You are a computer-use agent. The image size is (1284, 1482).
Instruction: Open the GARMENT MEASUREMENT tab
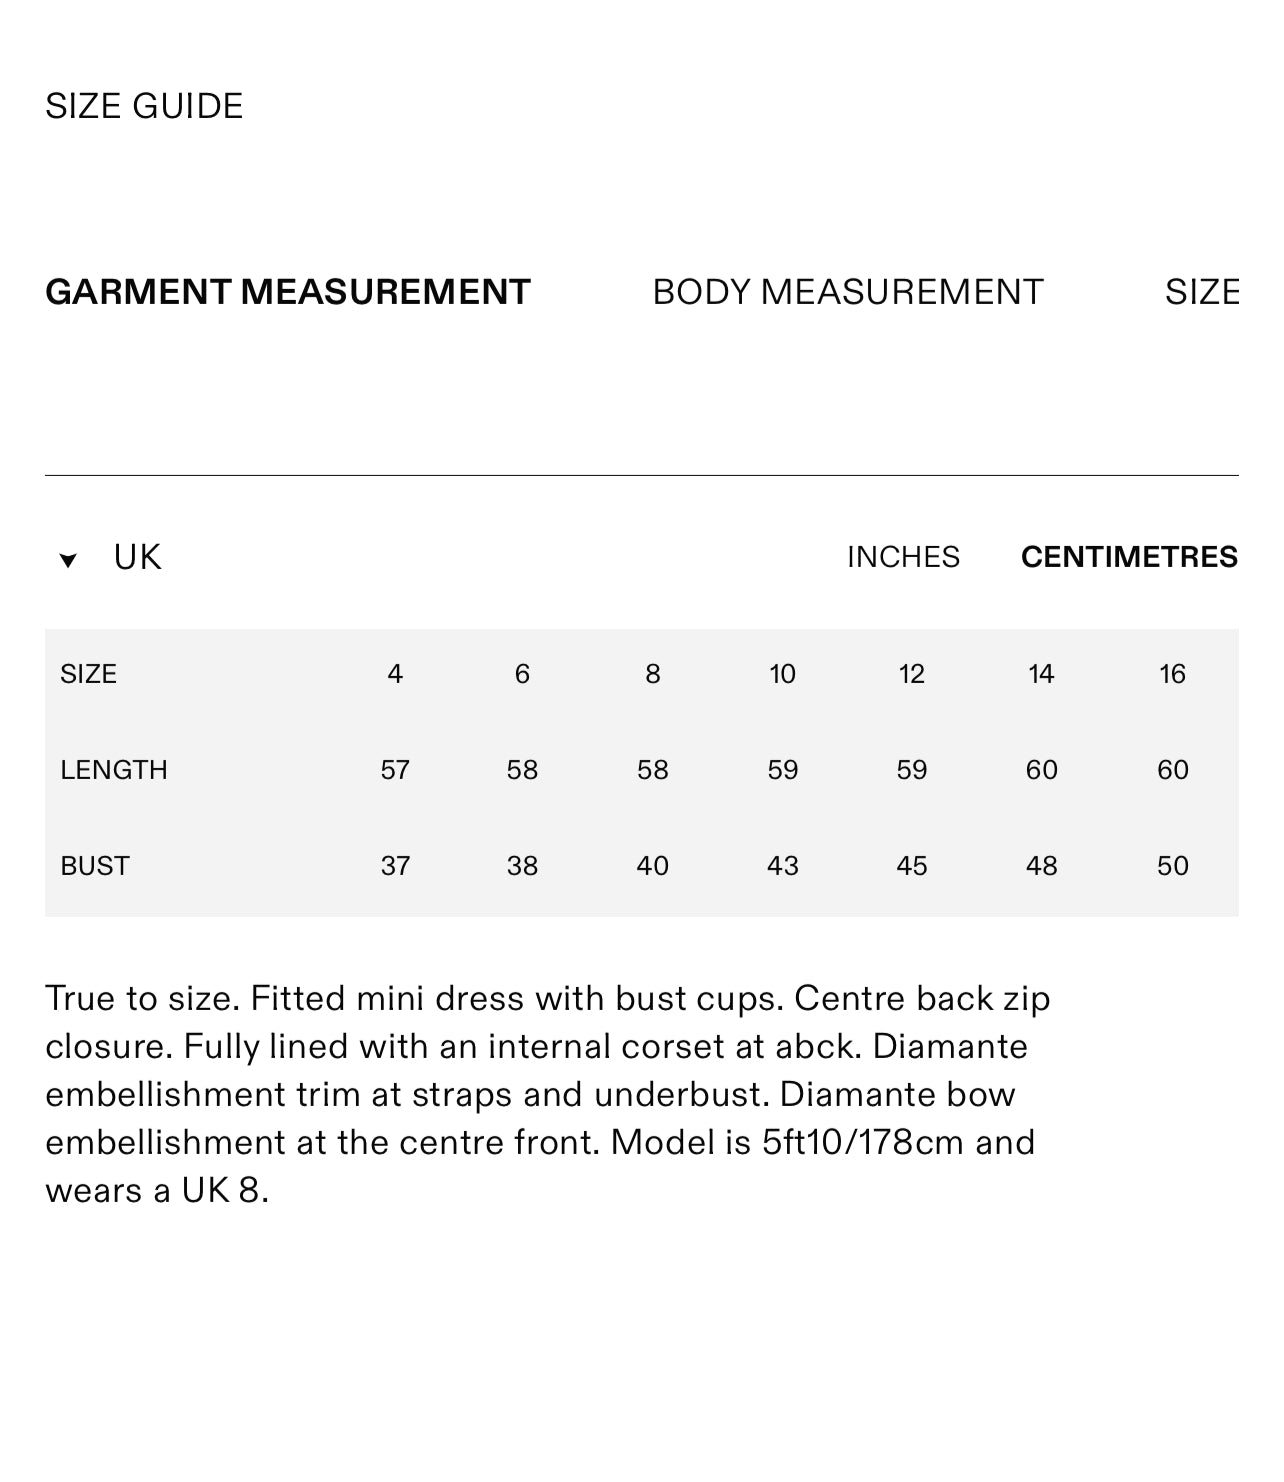pyautogui.click(x=287, y=292)
